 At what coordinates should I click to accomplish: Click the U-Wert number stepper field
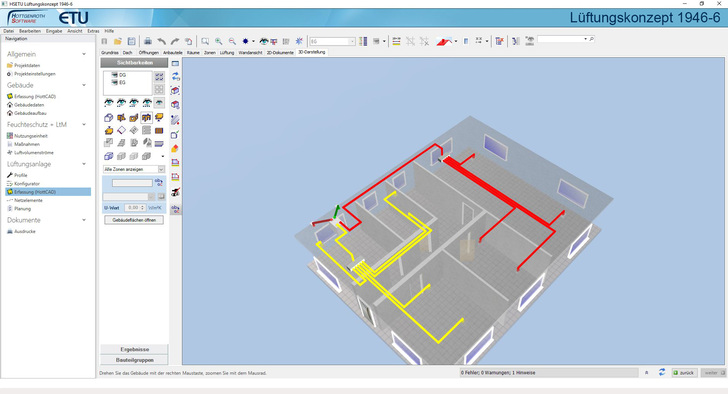pos(135,208)
